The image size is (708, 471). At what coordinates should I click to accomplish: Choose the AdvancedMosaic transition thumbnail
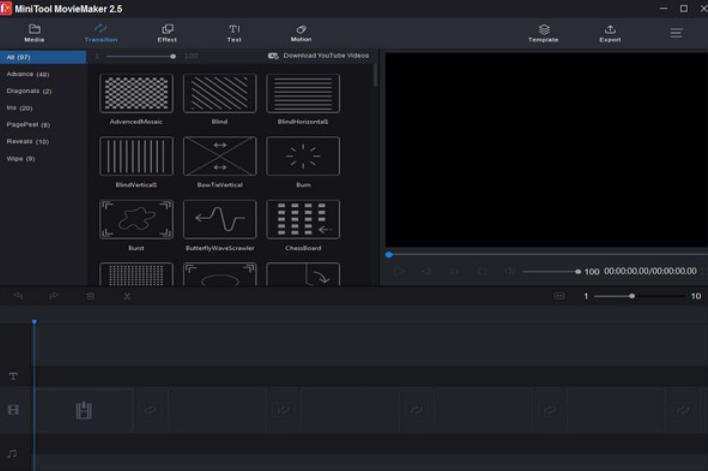pyautogui.click(x=136, y=93)
